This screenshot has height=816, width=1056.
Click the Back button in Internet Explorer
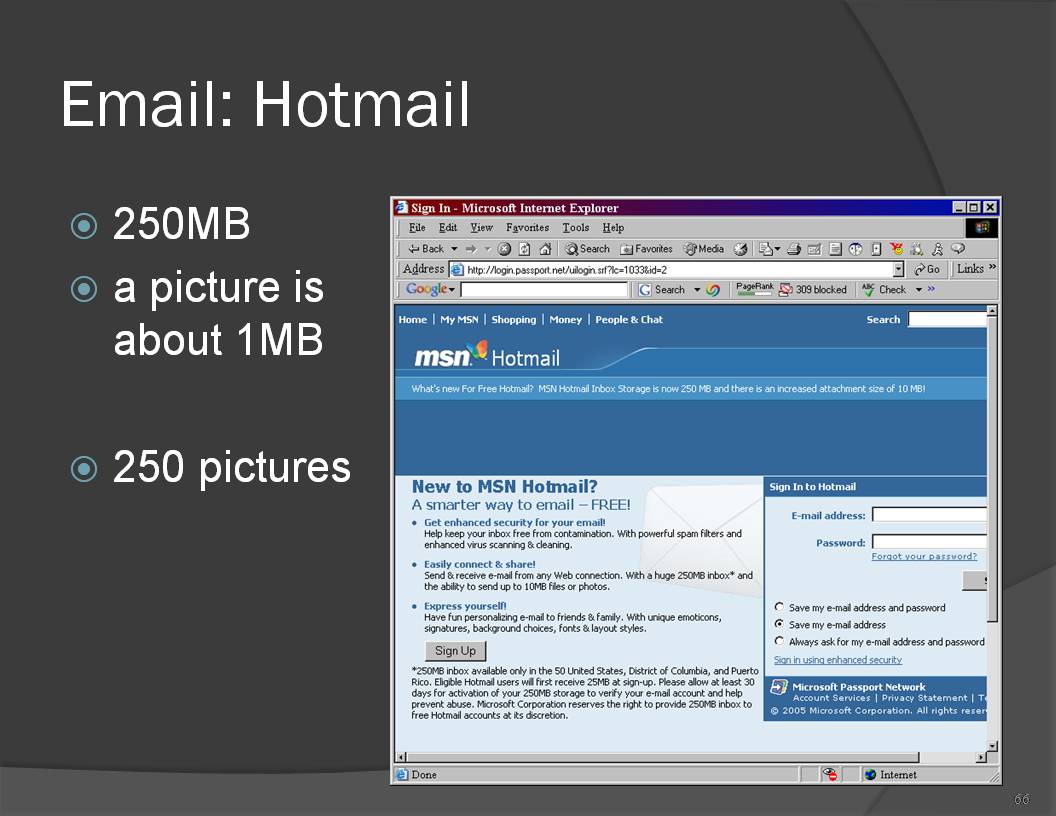pos(426,249)
